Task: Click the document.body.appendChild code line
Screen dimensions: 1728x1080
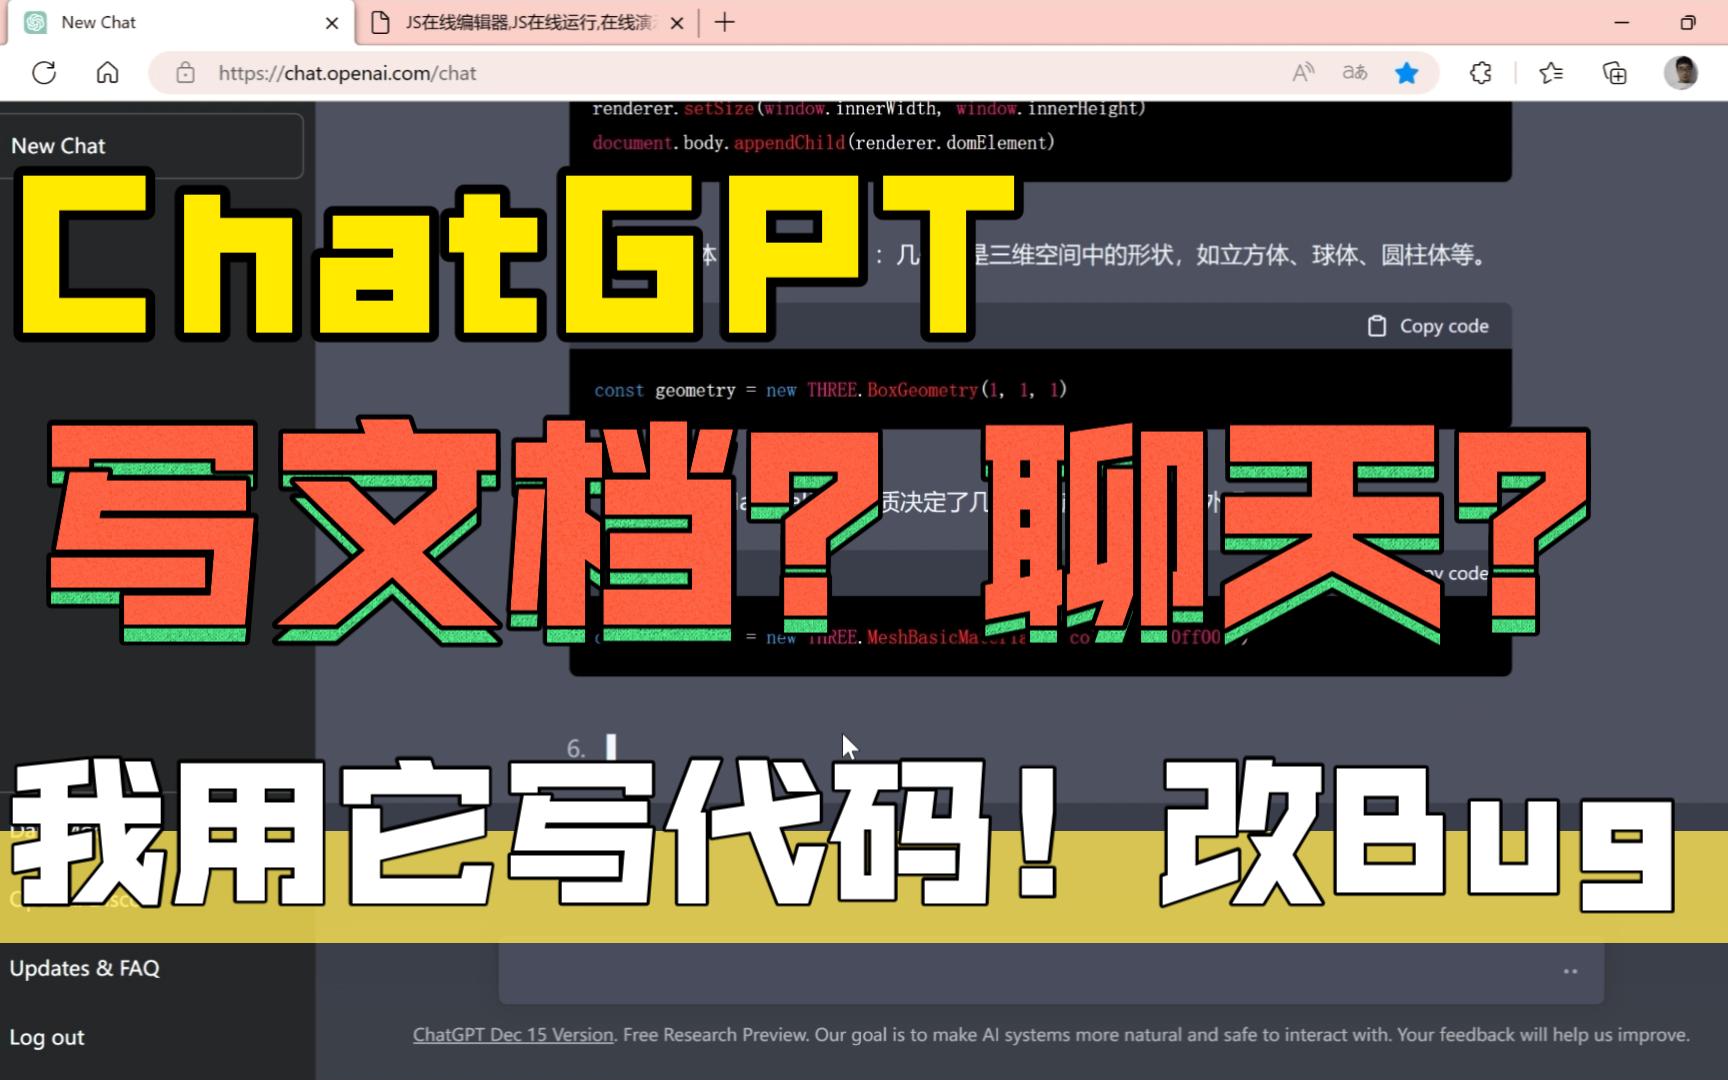Action: 823,143
